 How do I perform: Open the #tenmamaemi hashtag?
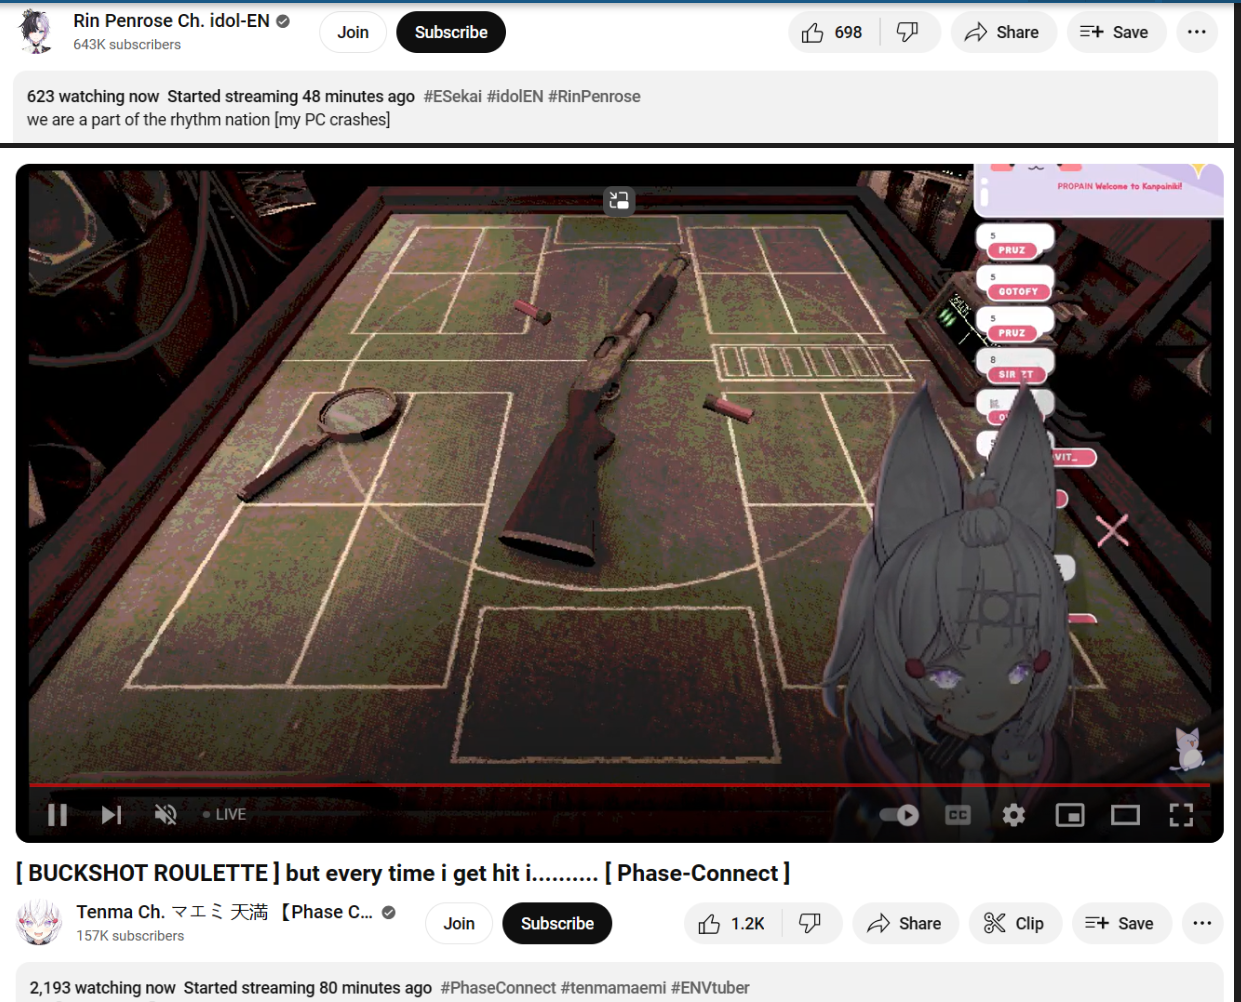pos(613,988)
